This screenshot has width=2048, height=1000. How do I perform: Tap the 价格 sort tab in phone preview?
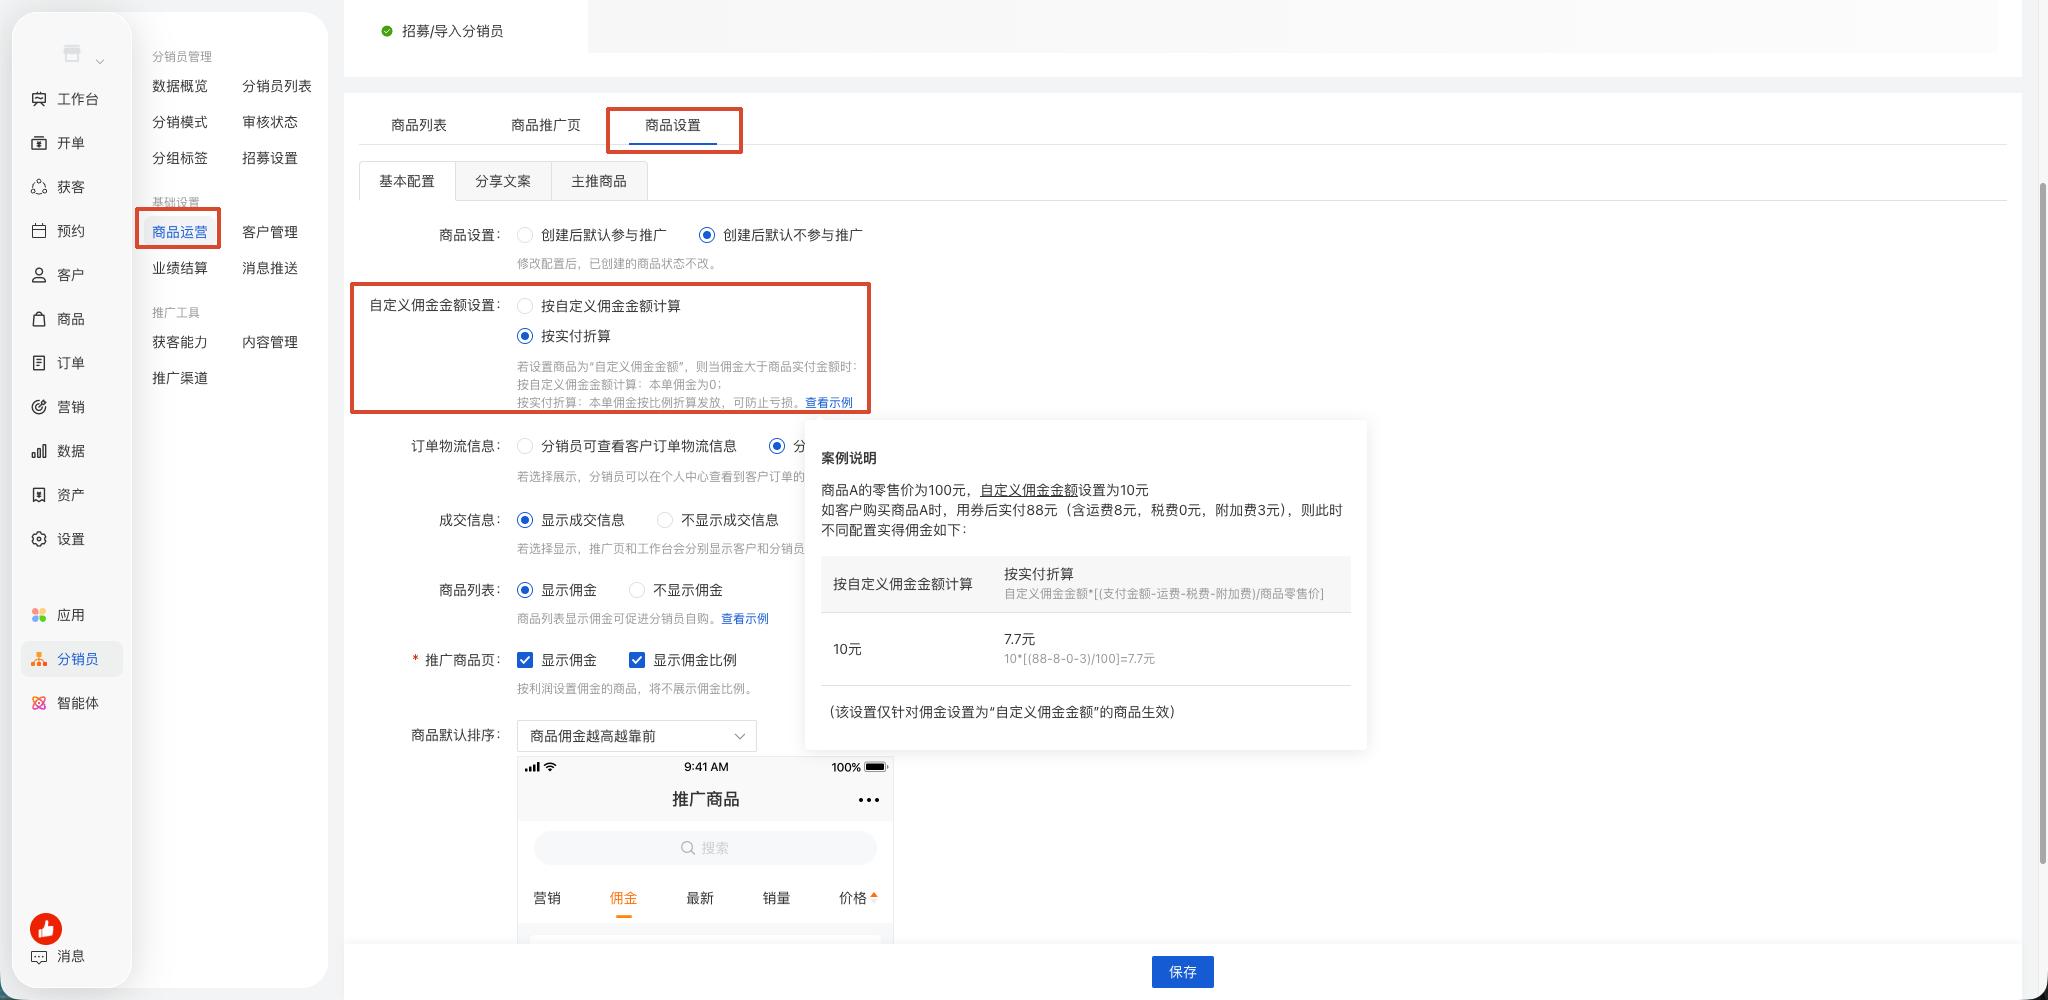point(857,898)
